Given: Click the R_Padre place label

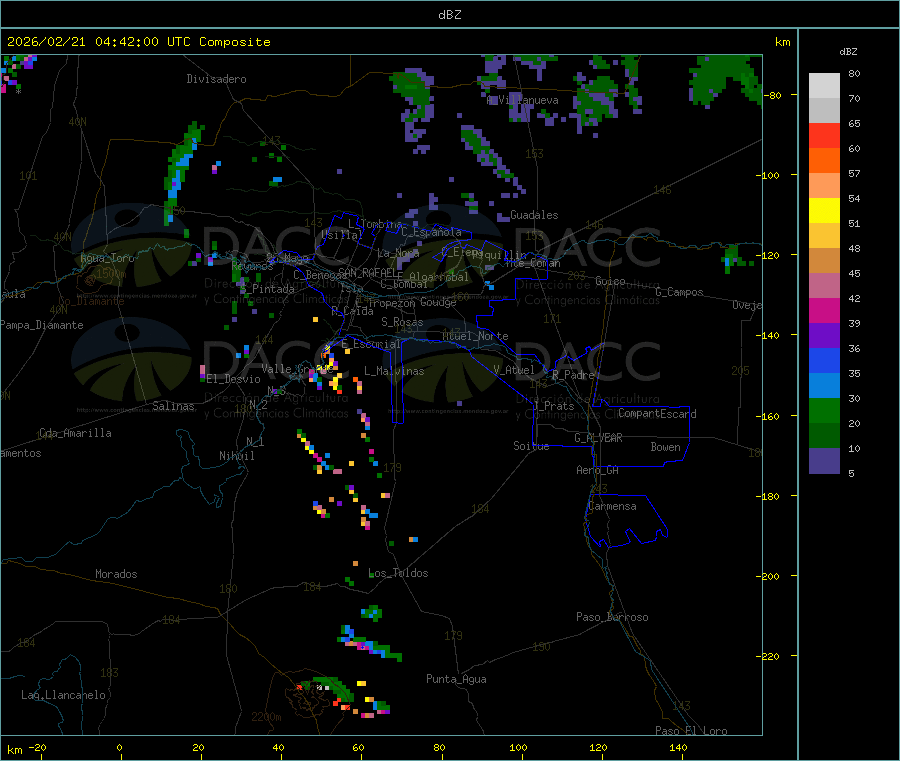Looking at the screenshot, I should pyautogui.click(x=573, y=375).
